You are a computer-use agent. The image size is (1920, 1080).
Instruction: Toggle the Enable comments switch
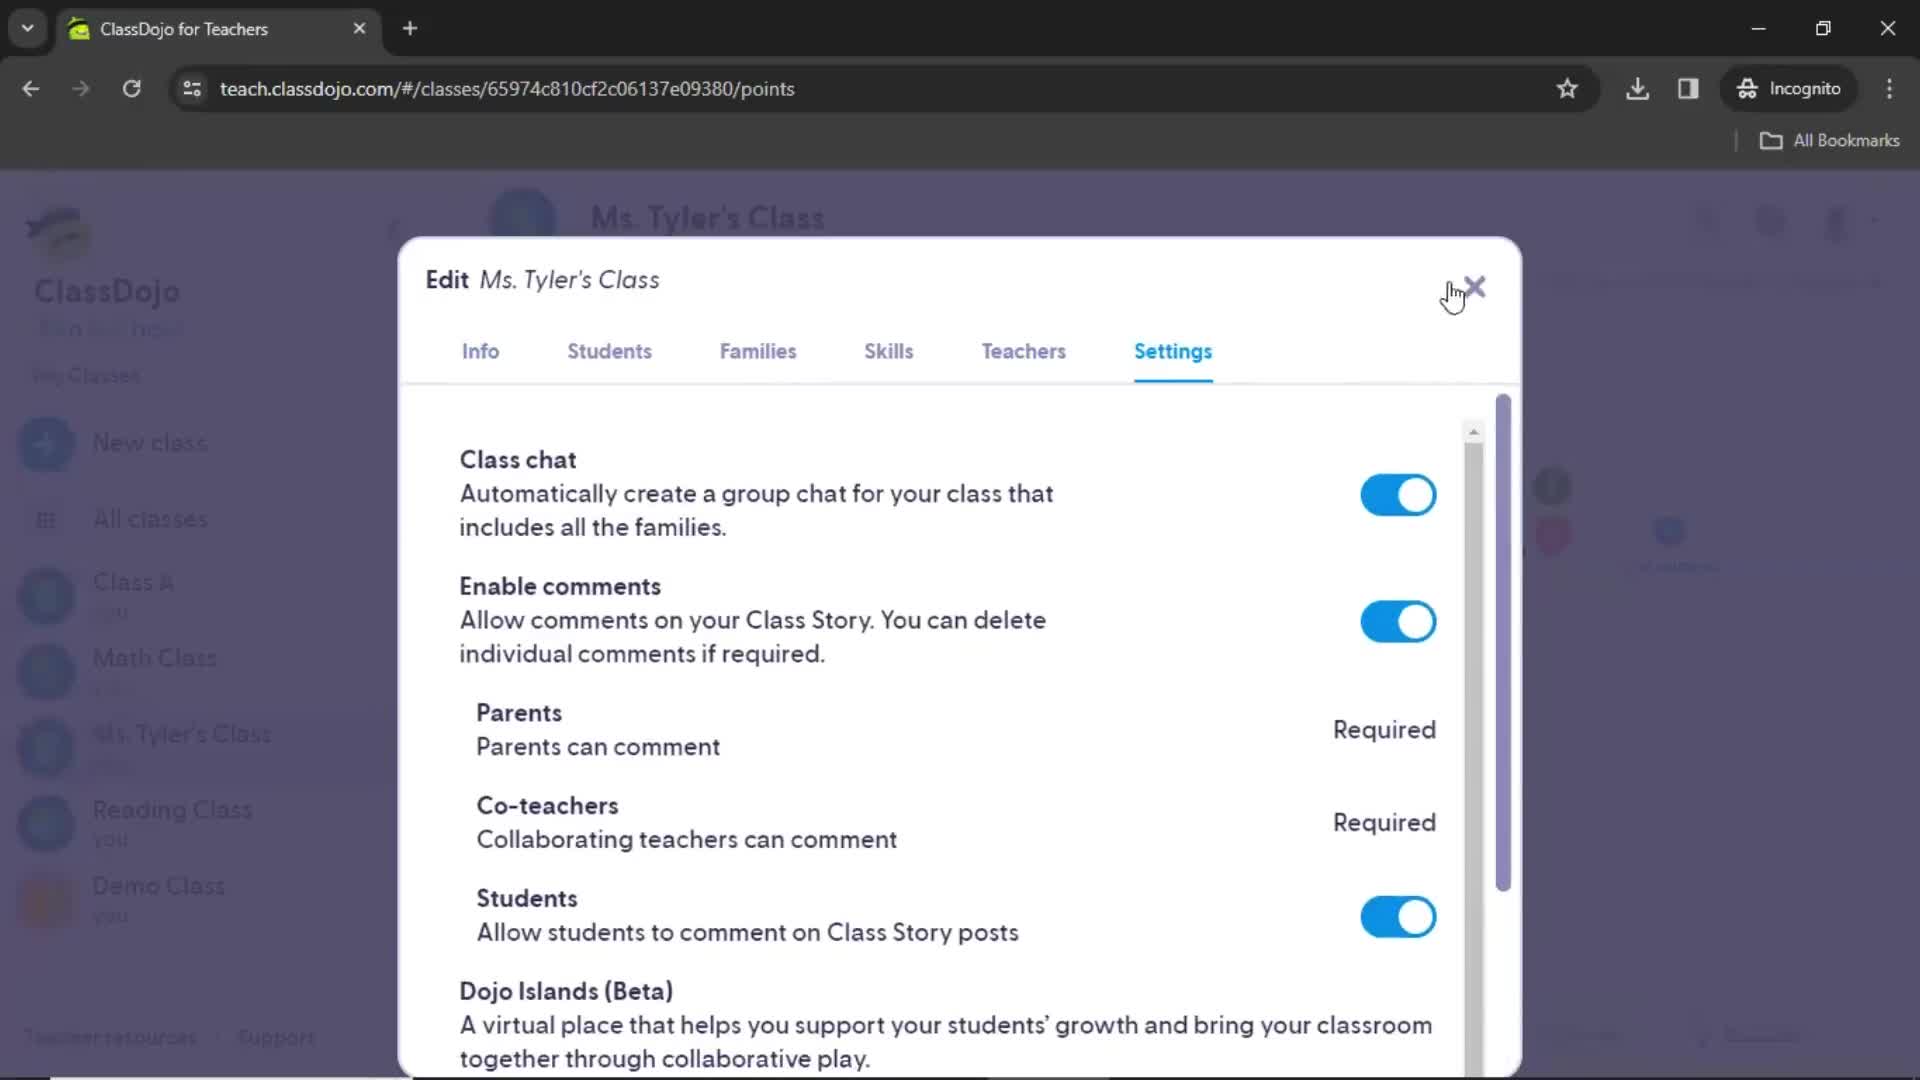(1398, 621)
